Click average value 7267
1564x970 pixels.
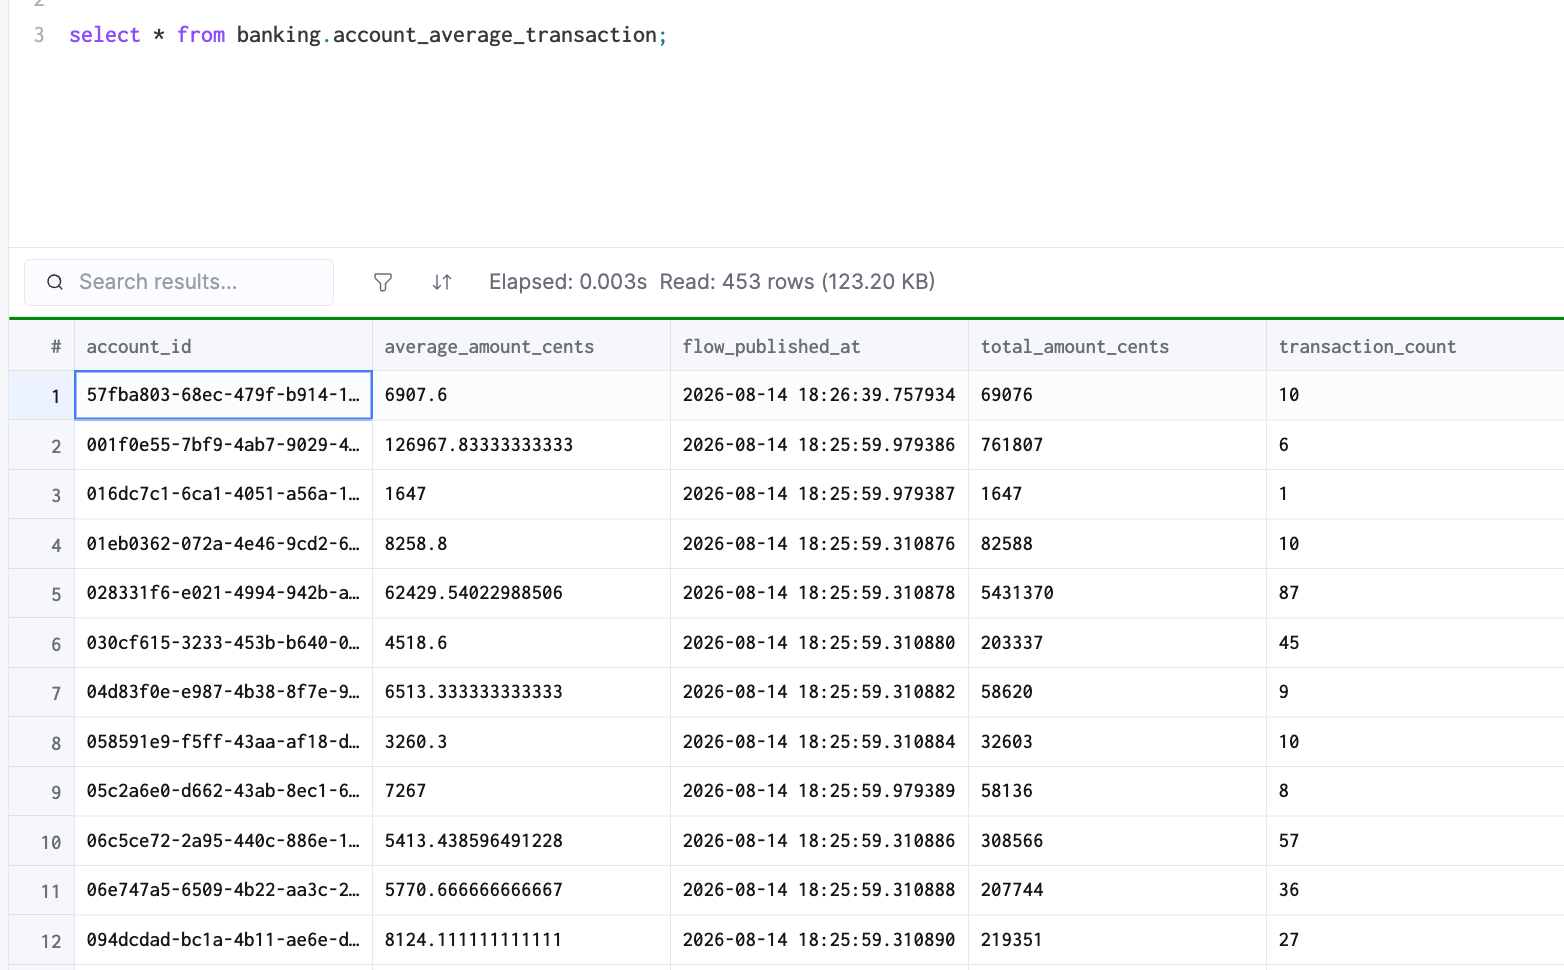(x=405, y=791)
